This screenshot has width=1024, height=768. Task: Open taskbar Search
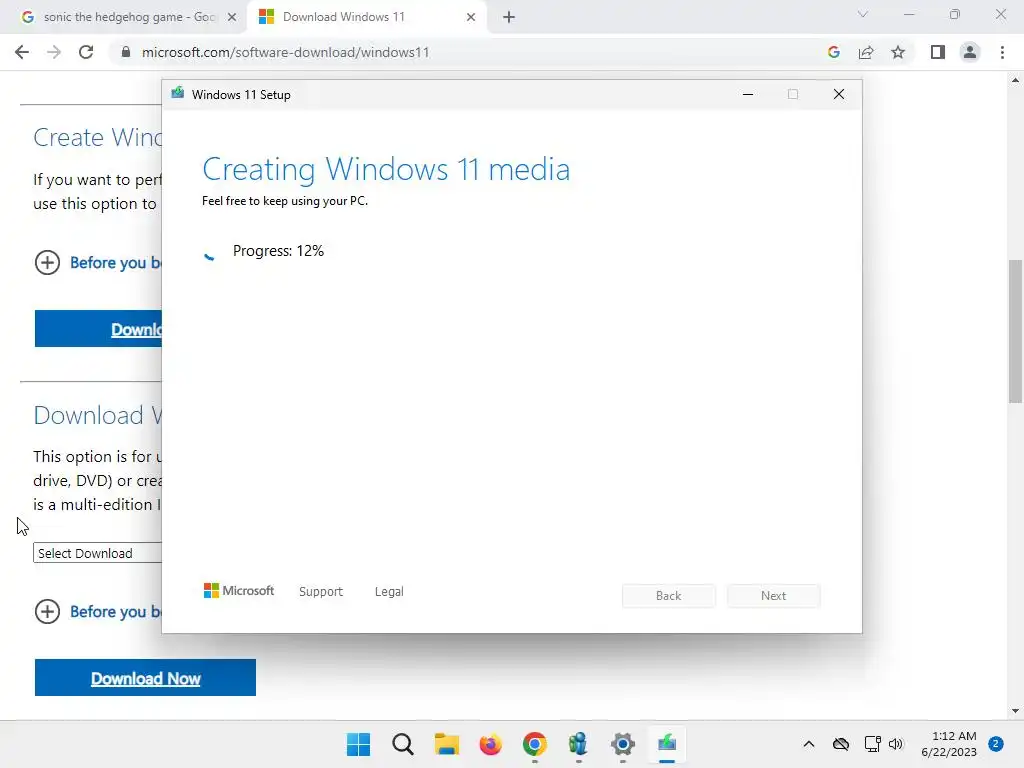(x=403, y=744)
